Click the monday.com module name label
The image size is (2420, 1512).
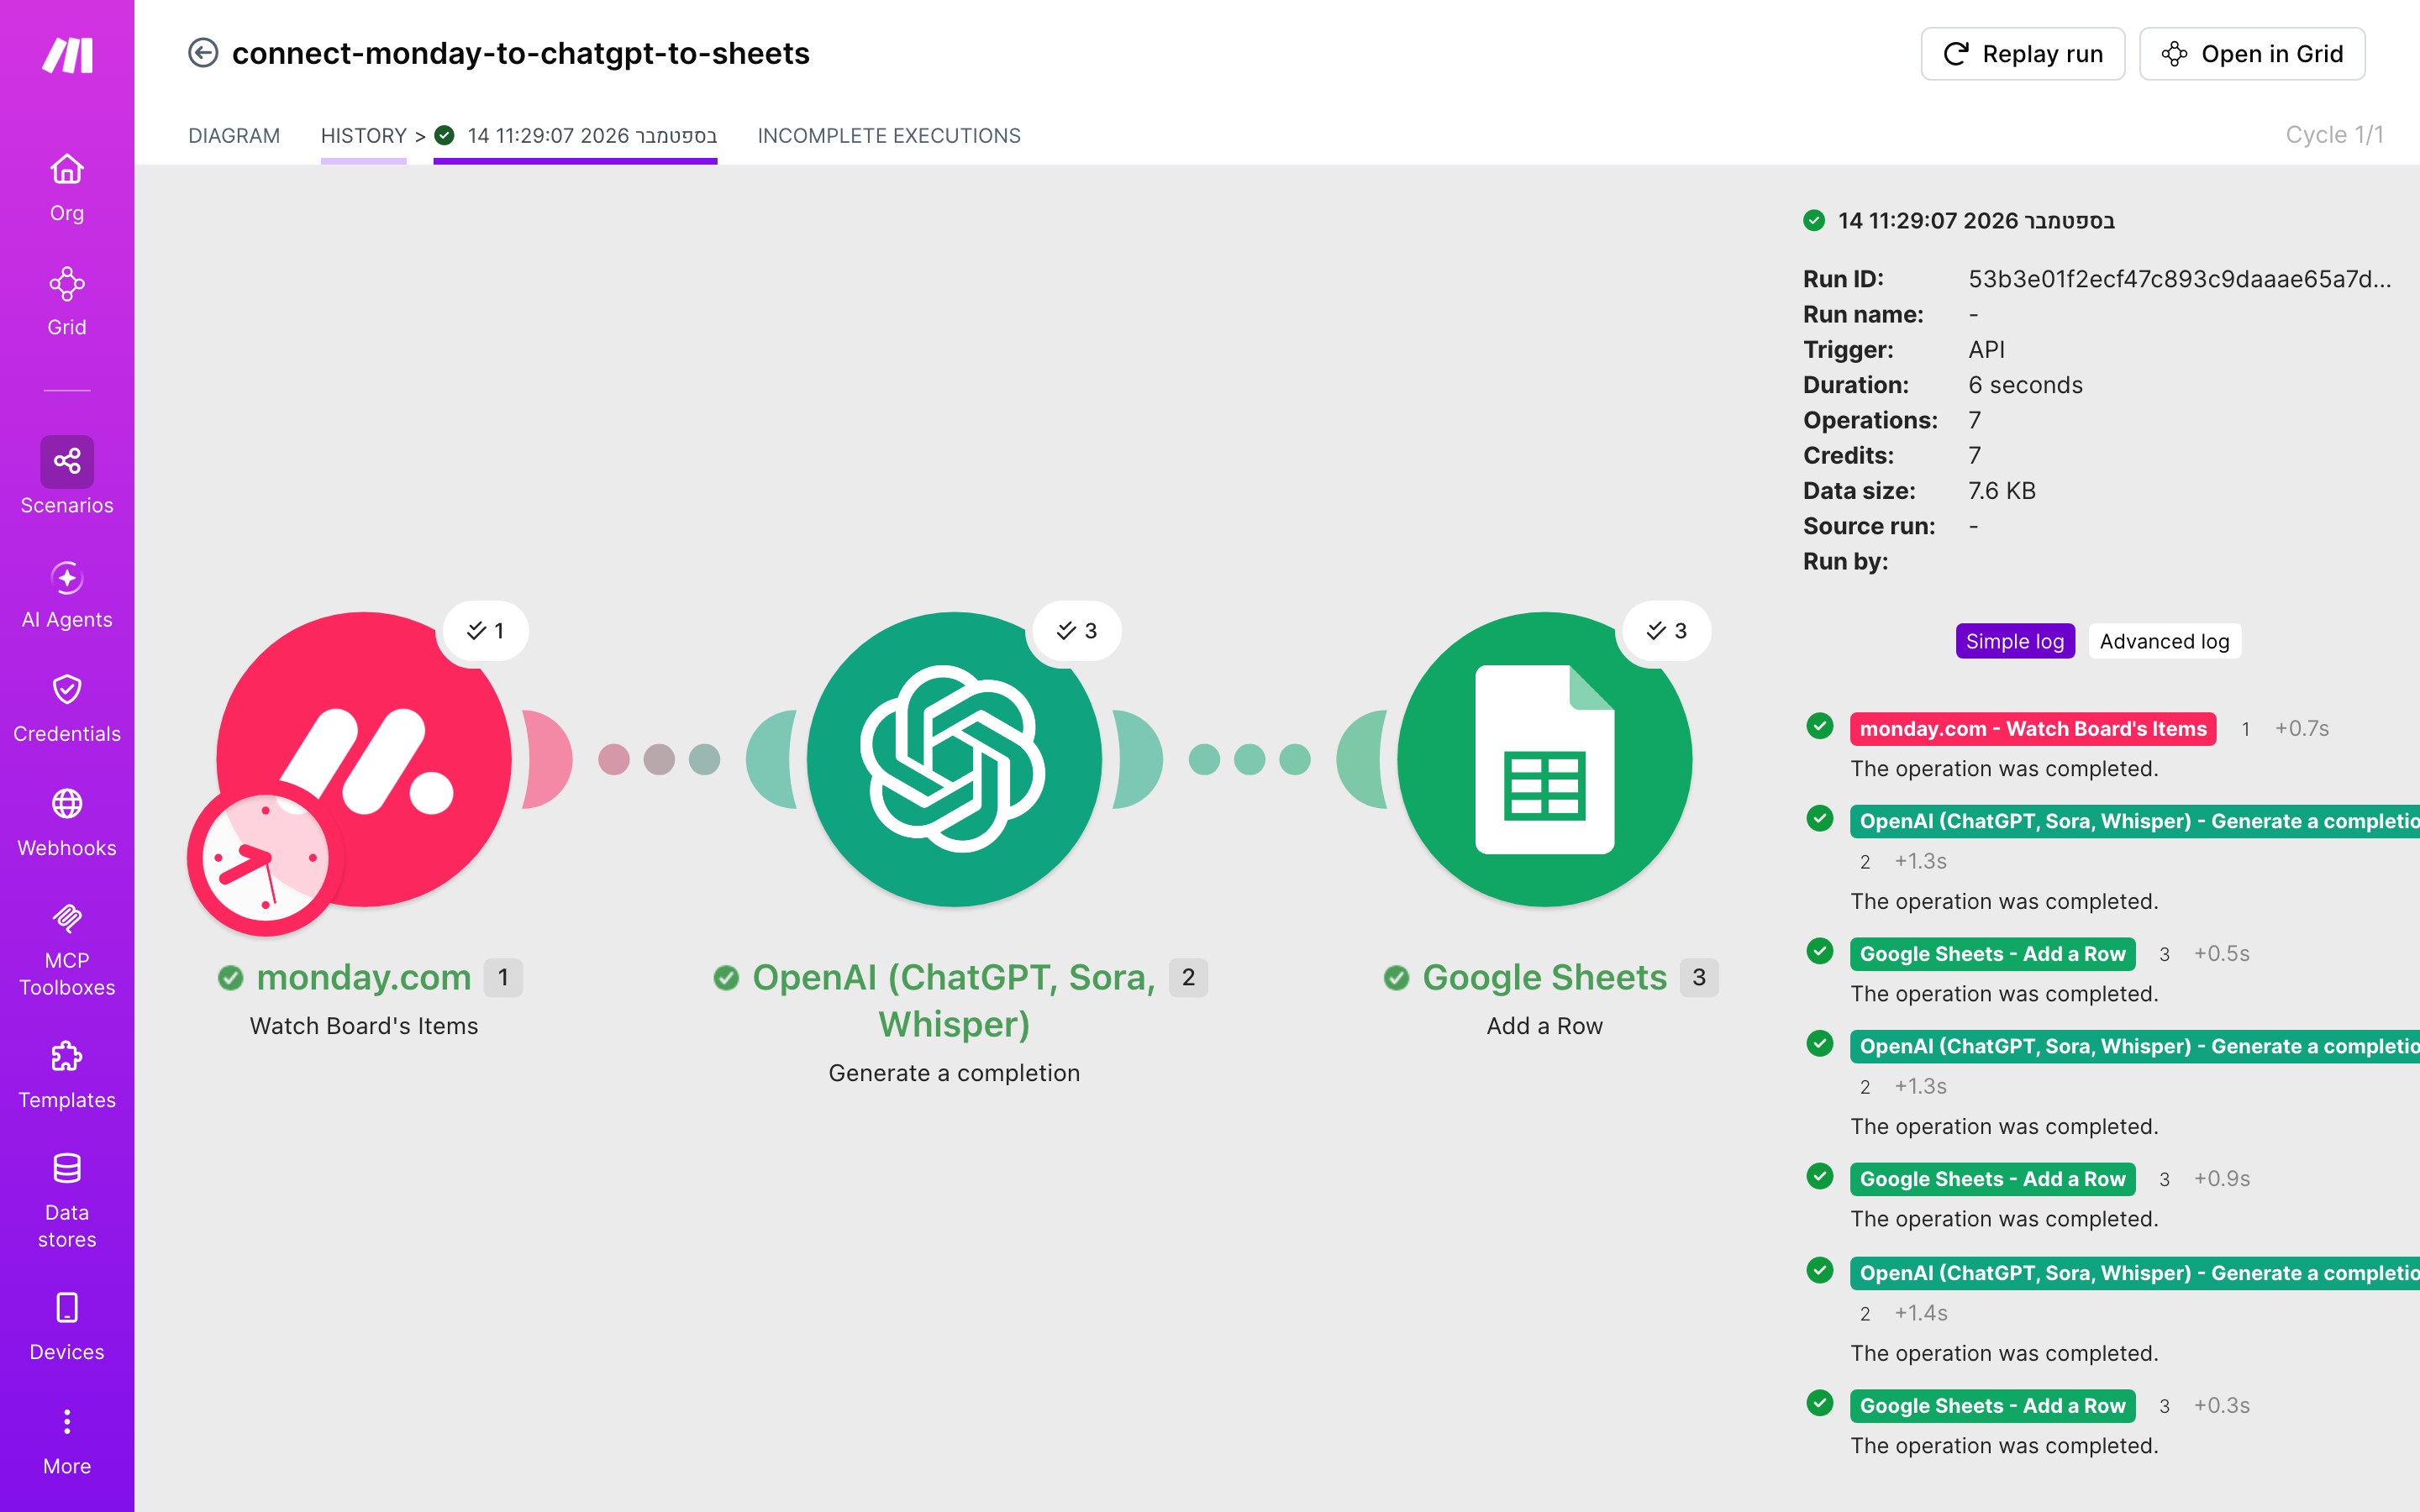(364, 977)
